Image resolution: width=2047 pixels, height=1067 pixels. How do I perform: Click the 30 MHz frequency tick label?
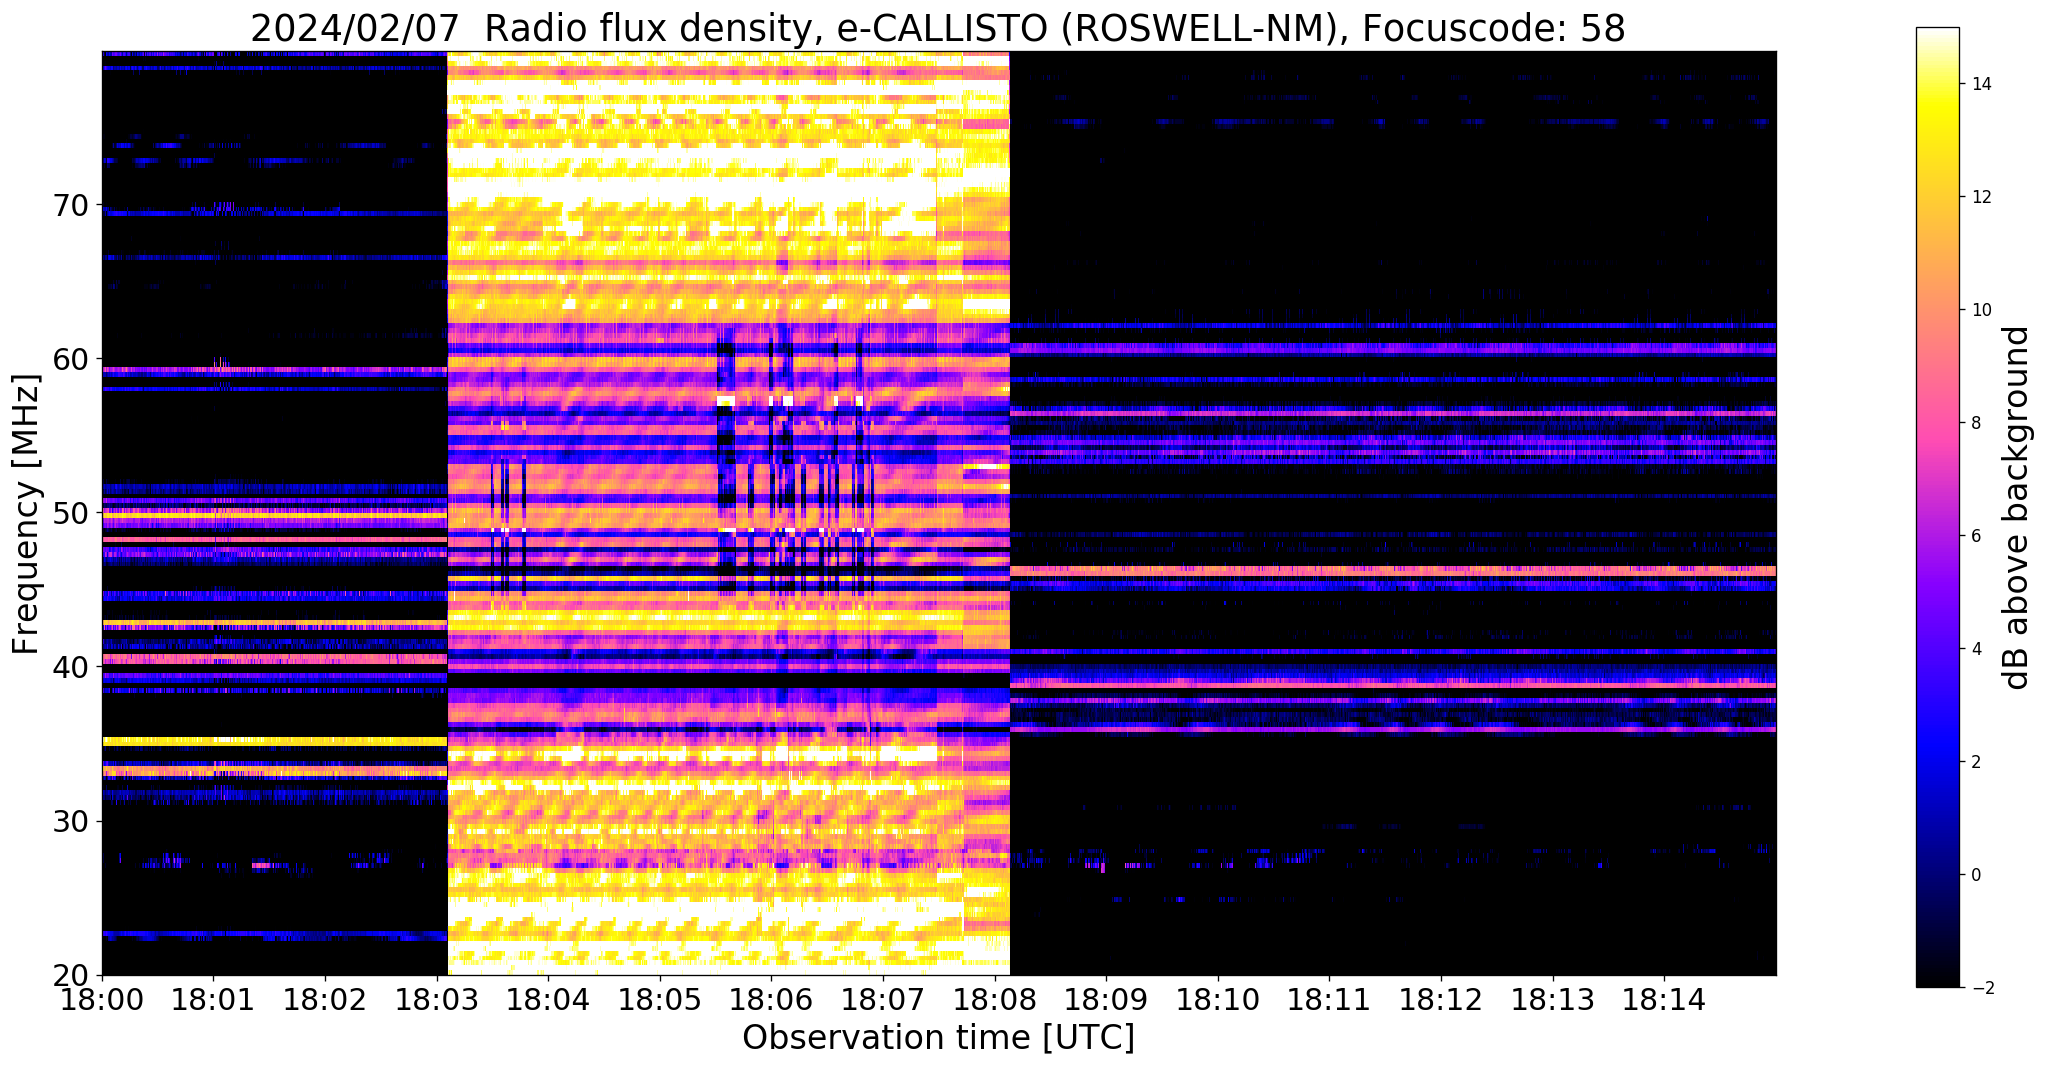click(73, 821)
